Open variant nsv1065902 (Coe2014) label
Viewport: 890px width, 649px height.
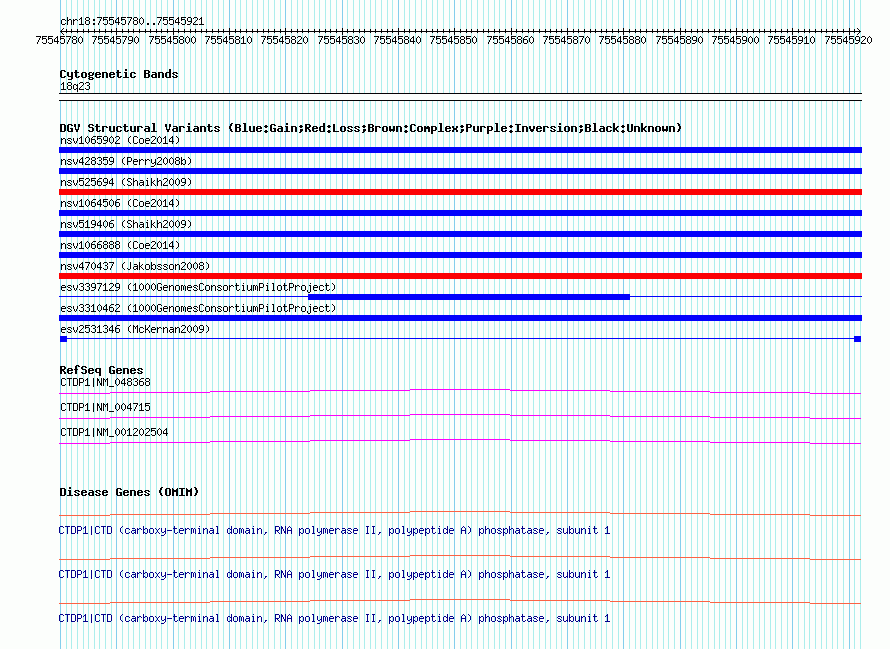(x=120, y=140)
